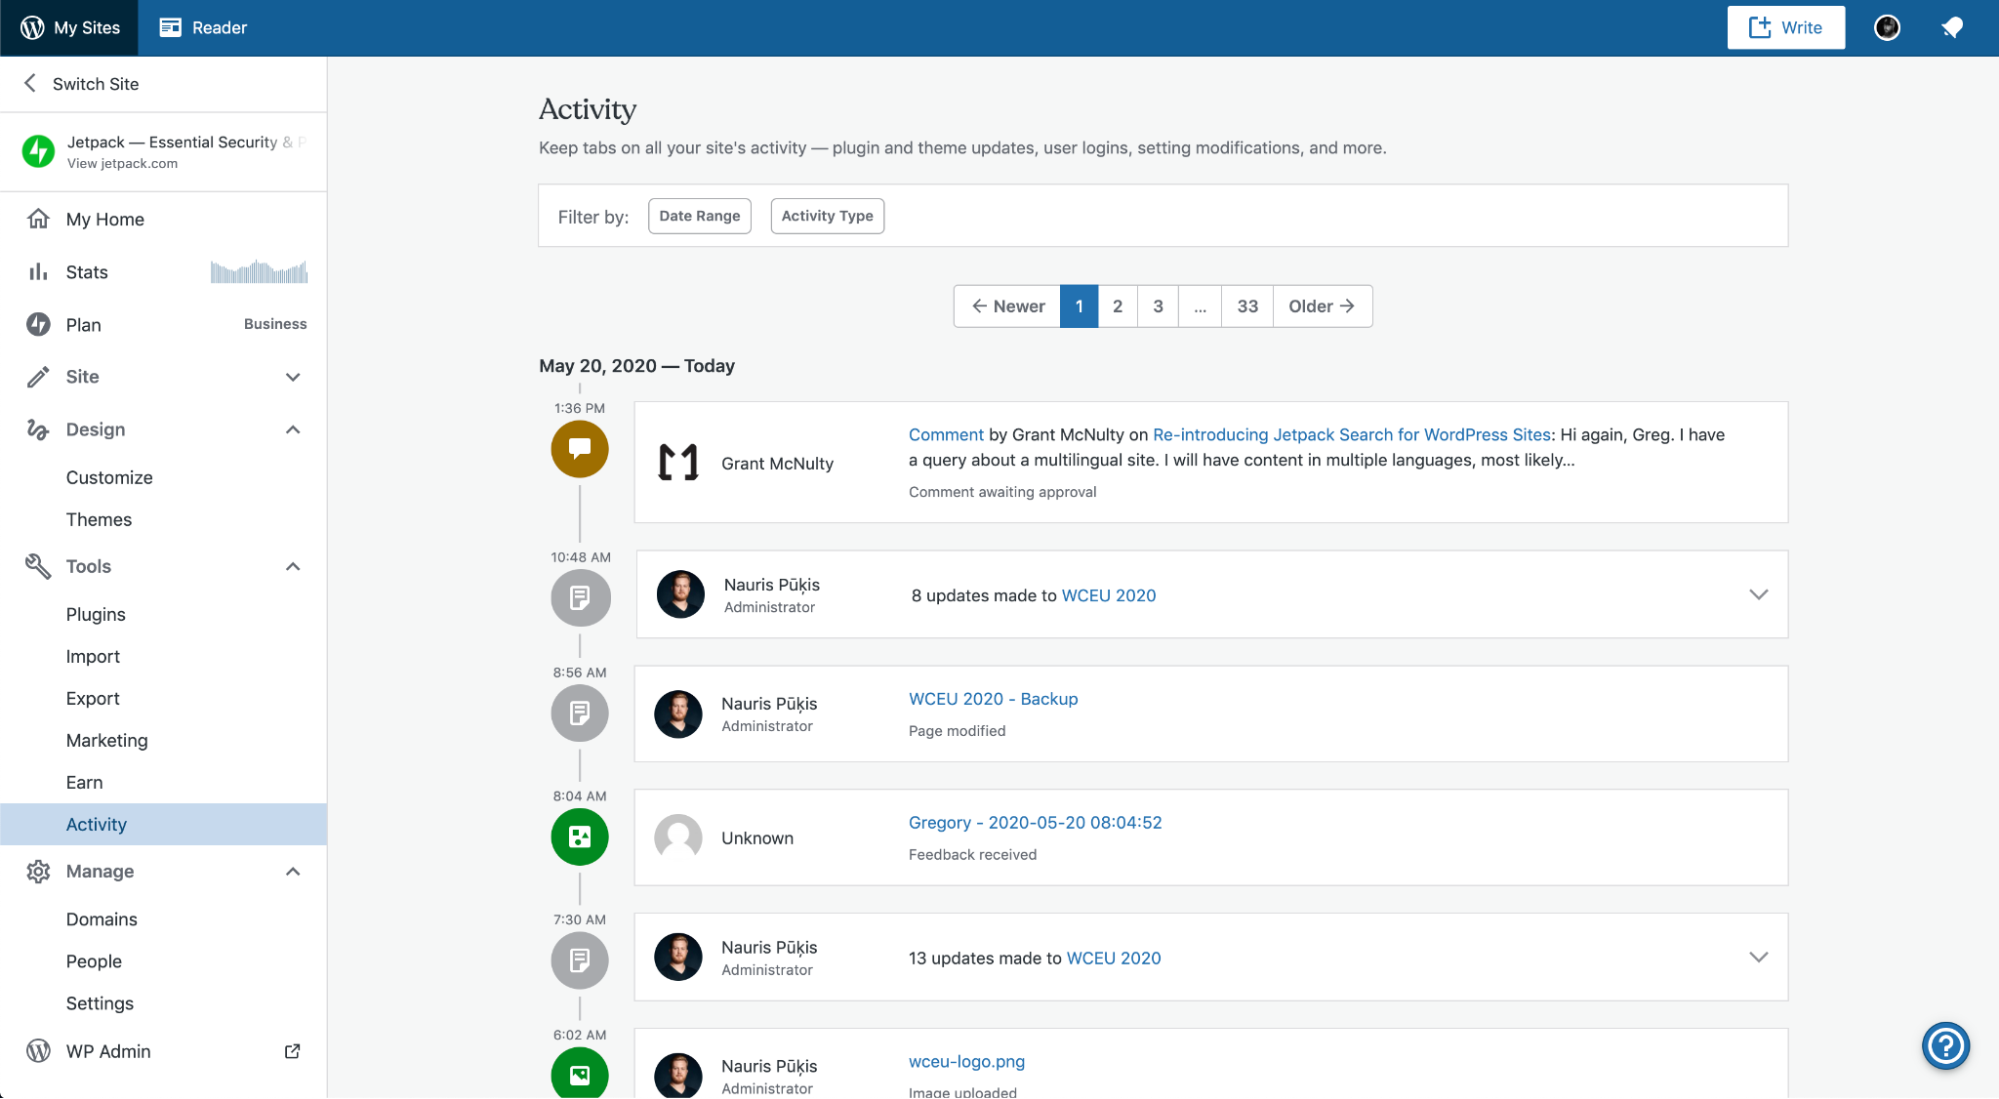Image resolution: width=1999 pixels, height=1099 pixels.
Task: Click the Activity sidebar icon
Action: [x=96, y=823]
